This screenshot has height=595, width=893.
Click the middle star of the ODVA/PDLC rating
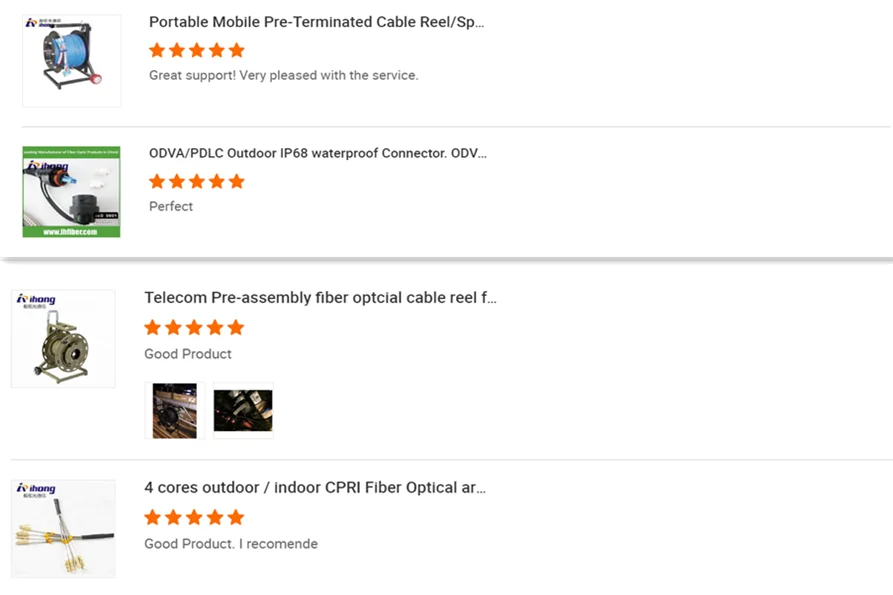(197, 181)
